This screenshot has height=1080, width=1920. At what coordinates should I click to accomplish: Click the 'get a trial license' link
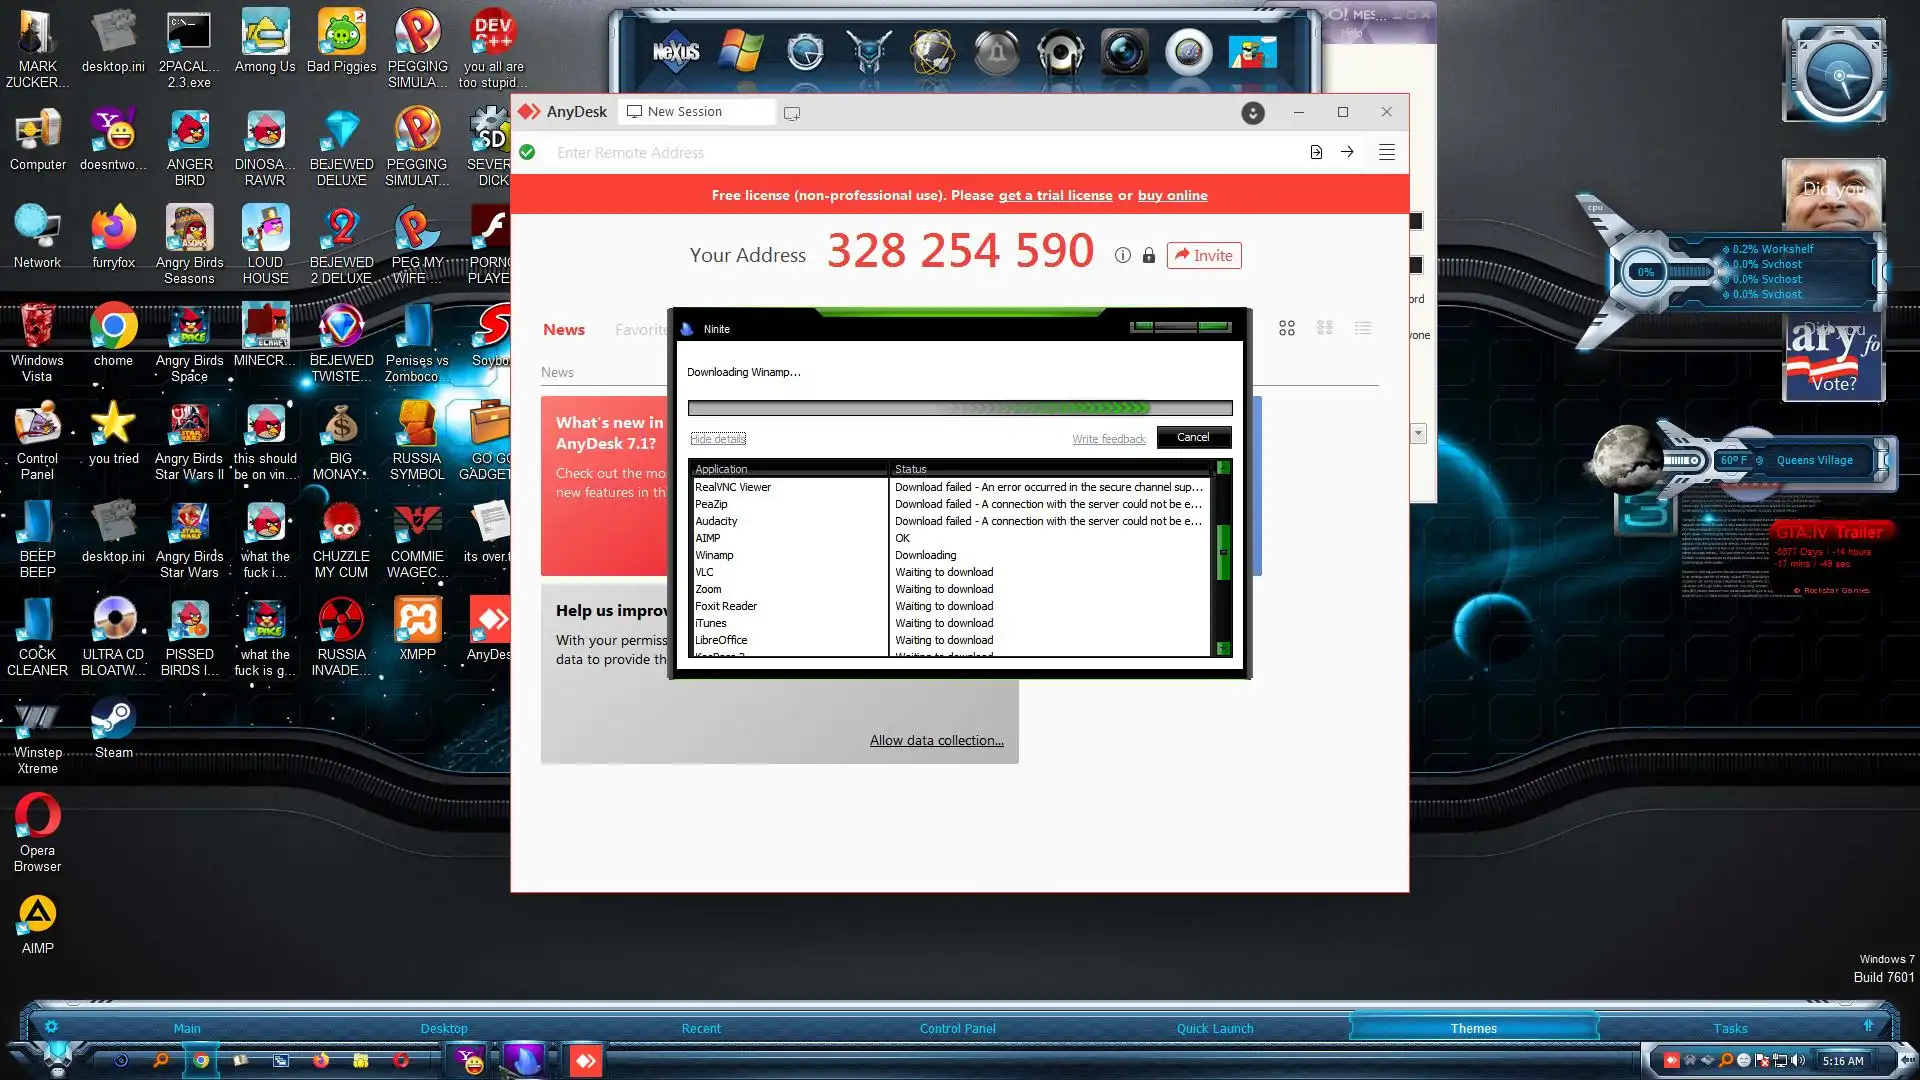(1055, 195)
